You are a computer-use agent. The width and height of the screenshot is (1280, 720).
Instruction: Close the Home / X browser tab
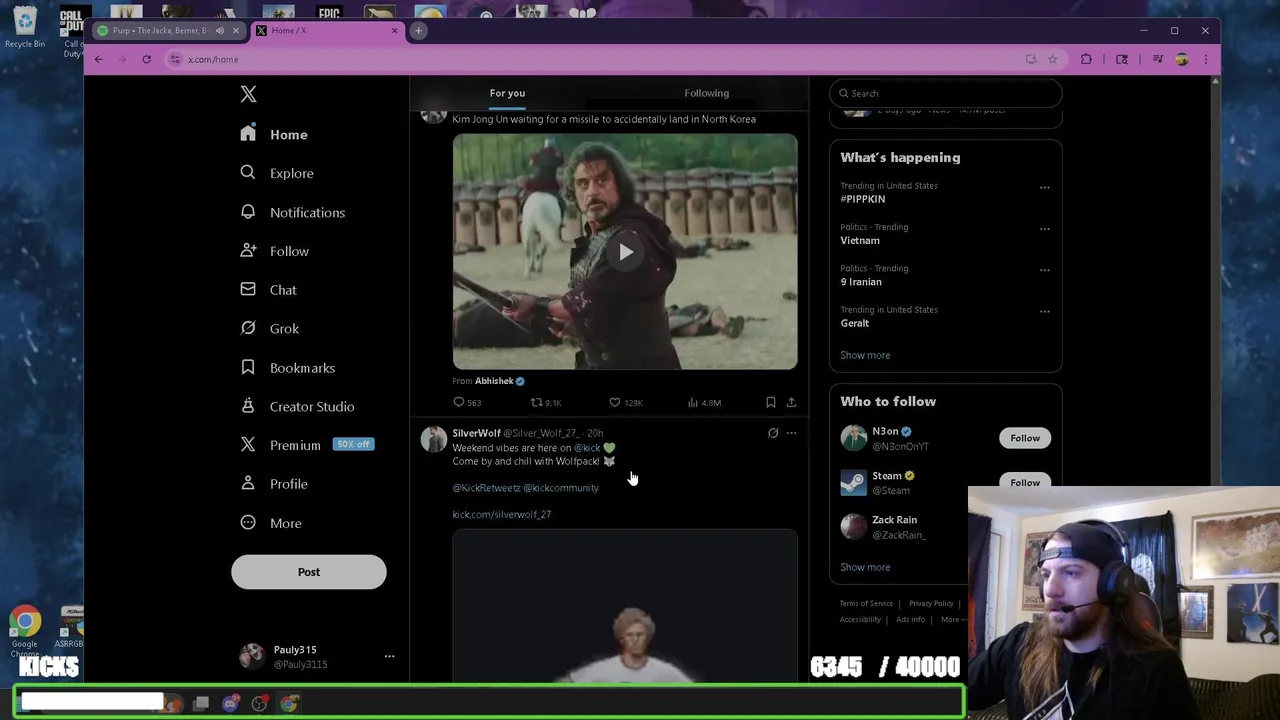point(394,30)
